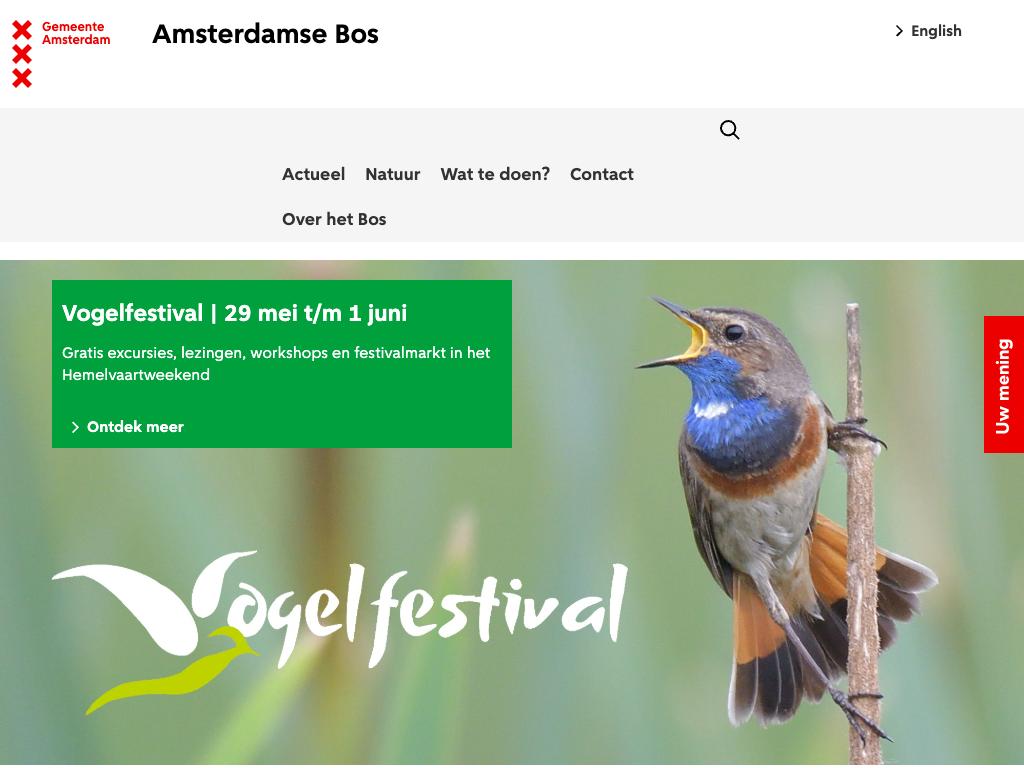Image resolution: width=1024 pixels, height=768 pixels.
Task: Open the Natuur menu item
Action: coord(392,174)
